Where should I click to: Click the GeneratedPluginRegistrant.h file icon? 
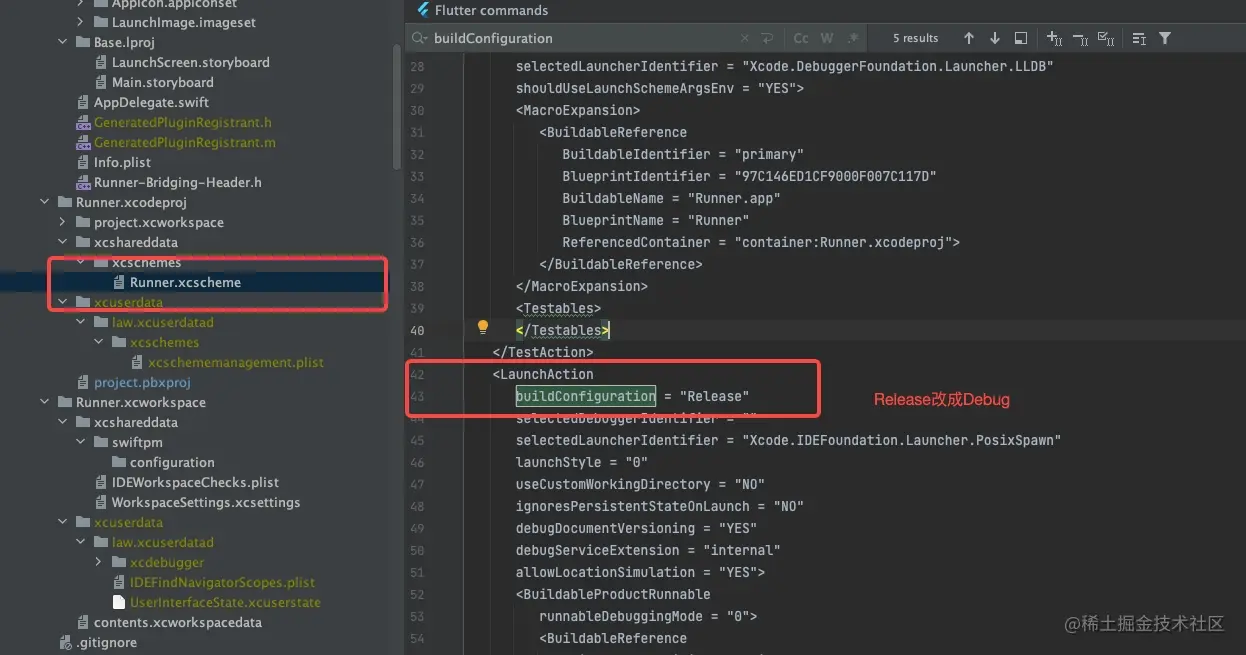point(84,122)
